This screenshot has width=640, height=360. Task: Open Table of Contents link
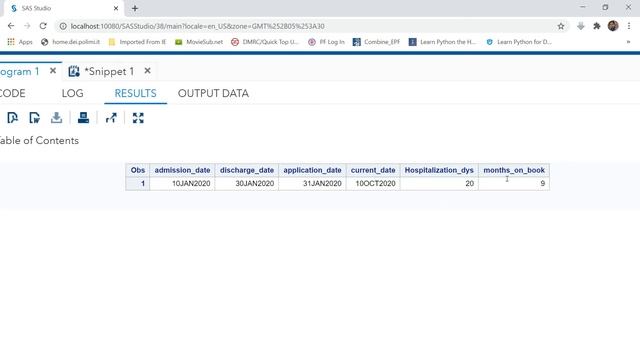39,140
